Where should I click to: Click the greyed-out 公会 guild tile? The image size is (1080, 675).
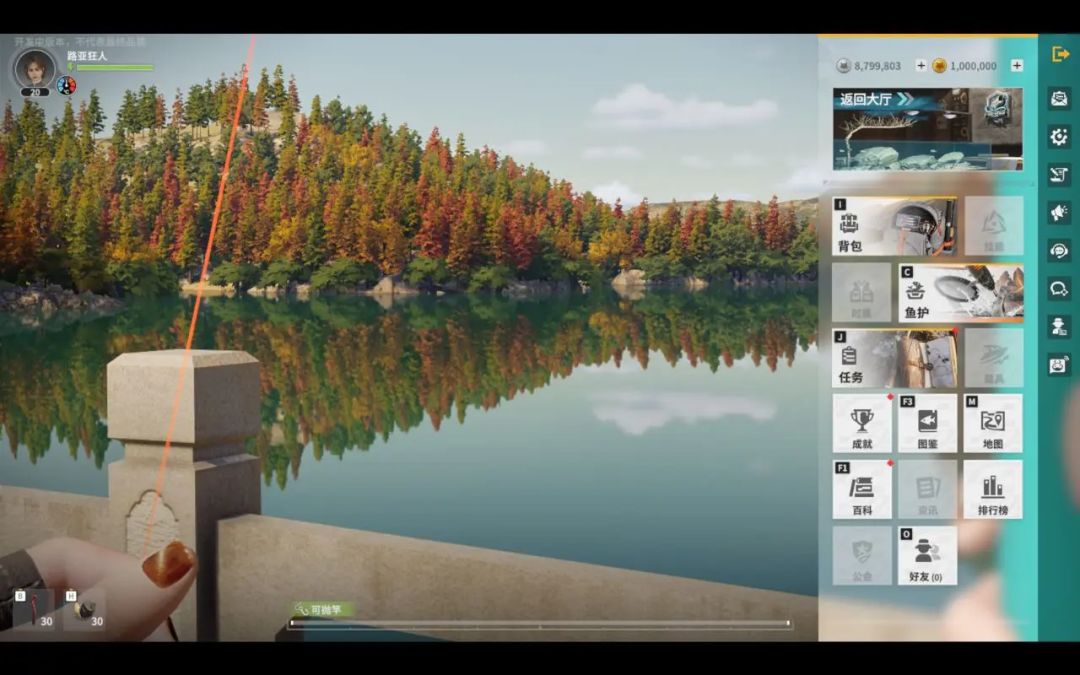click(x=862, y=556)
